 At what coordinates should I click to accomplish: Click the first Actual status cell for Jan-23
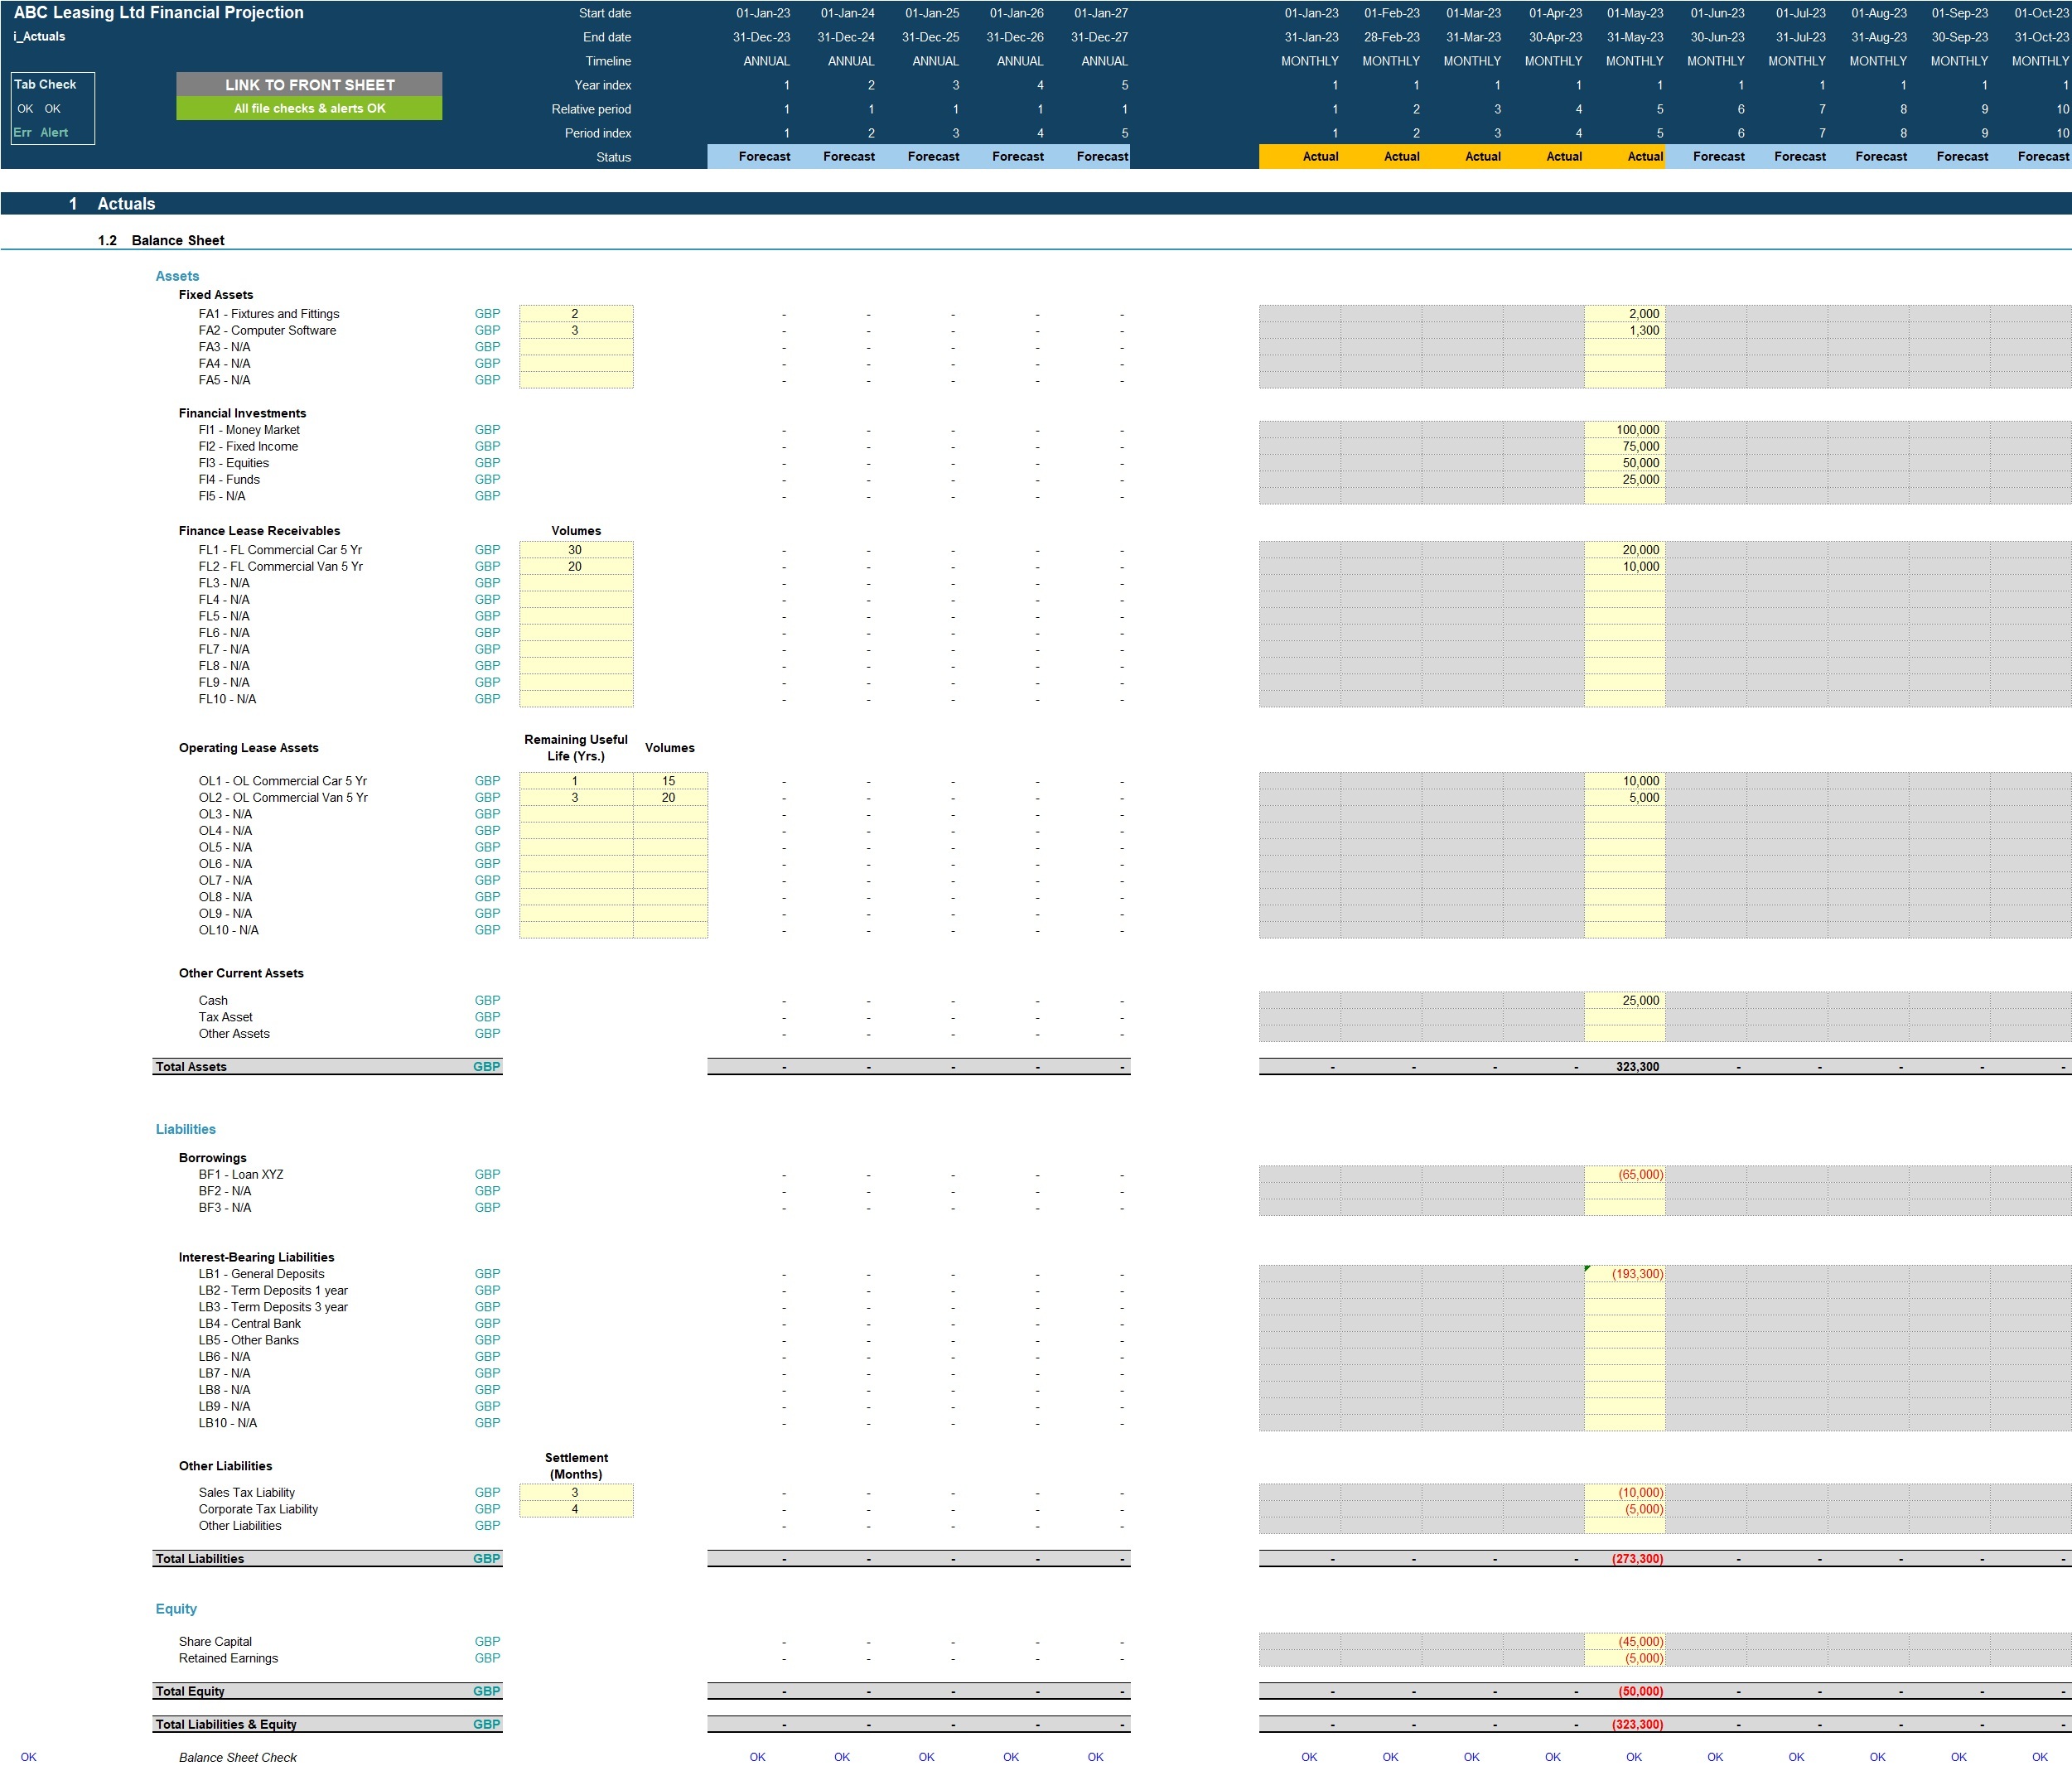[1320, 157]
